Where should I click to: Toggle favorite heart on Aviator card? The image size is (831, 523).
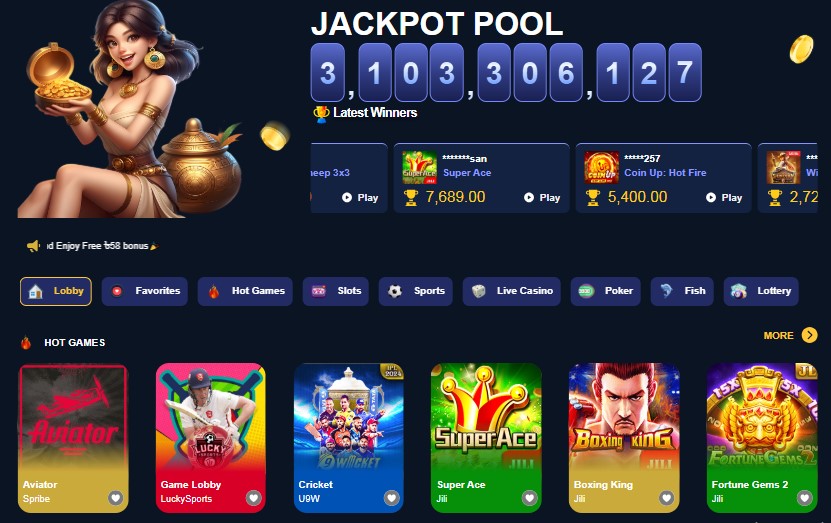116,498
